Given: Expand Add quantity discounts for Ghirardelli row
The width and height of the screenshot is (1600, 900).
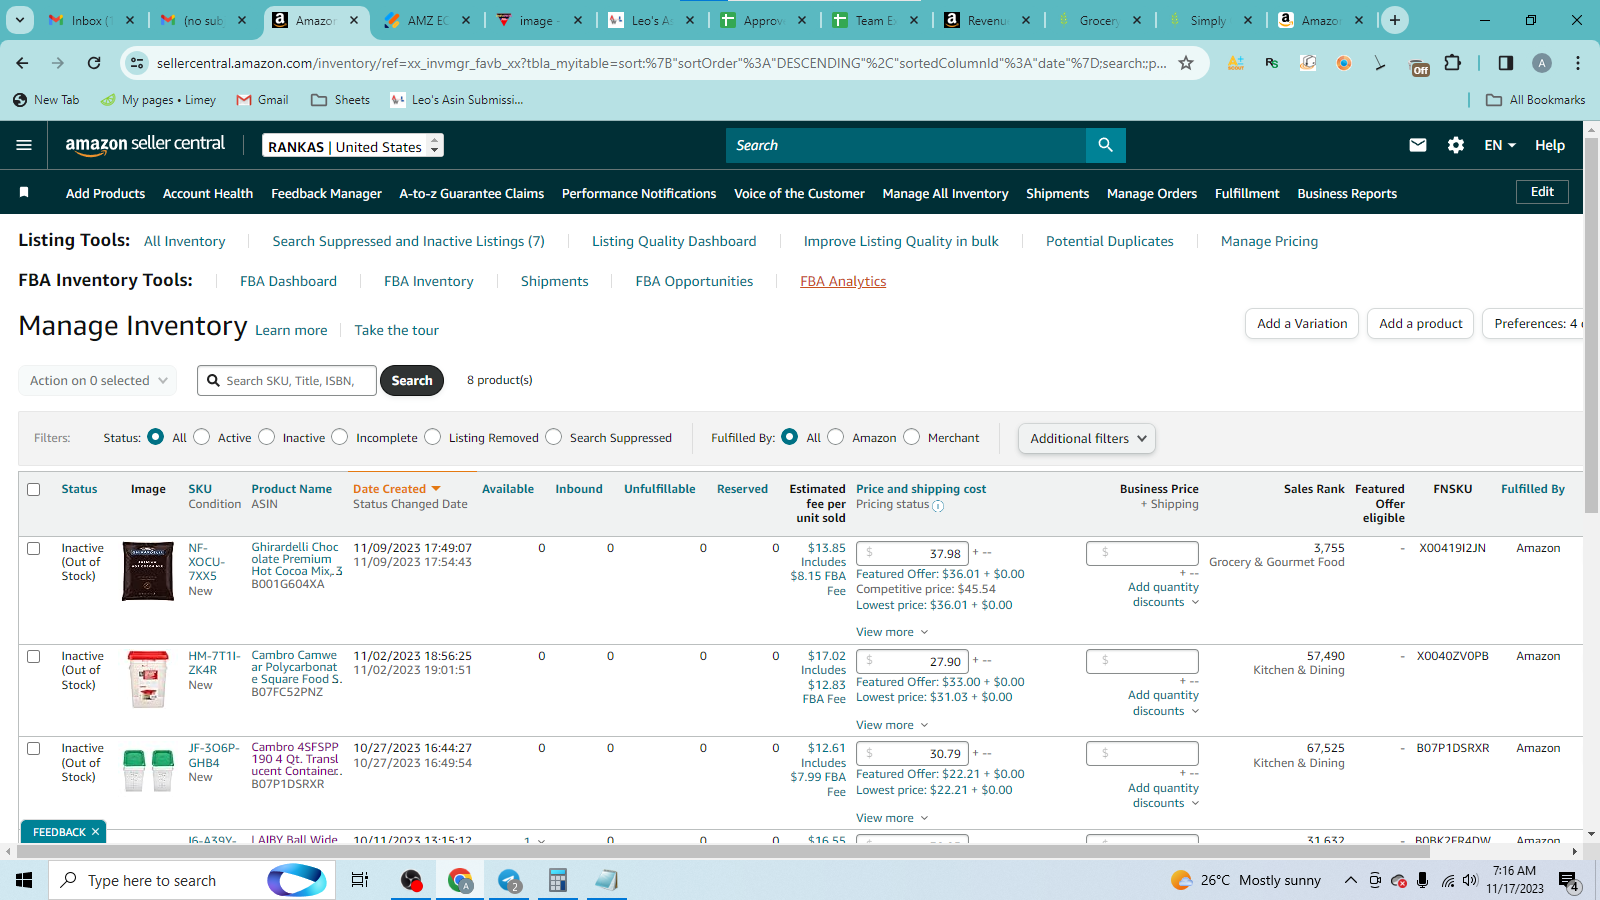Looking at the screenshot, I should pyautogui.click(x=1164, y=595).
